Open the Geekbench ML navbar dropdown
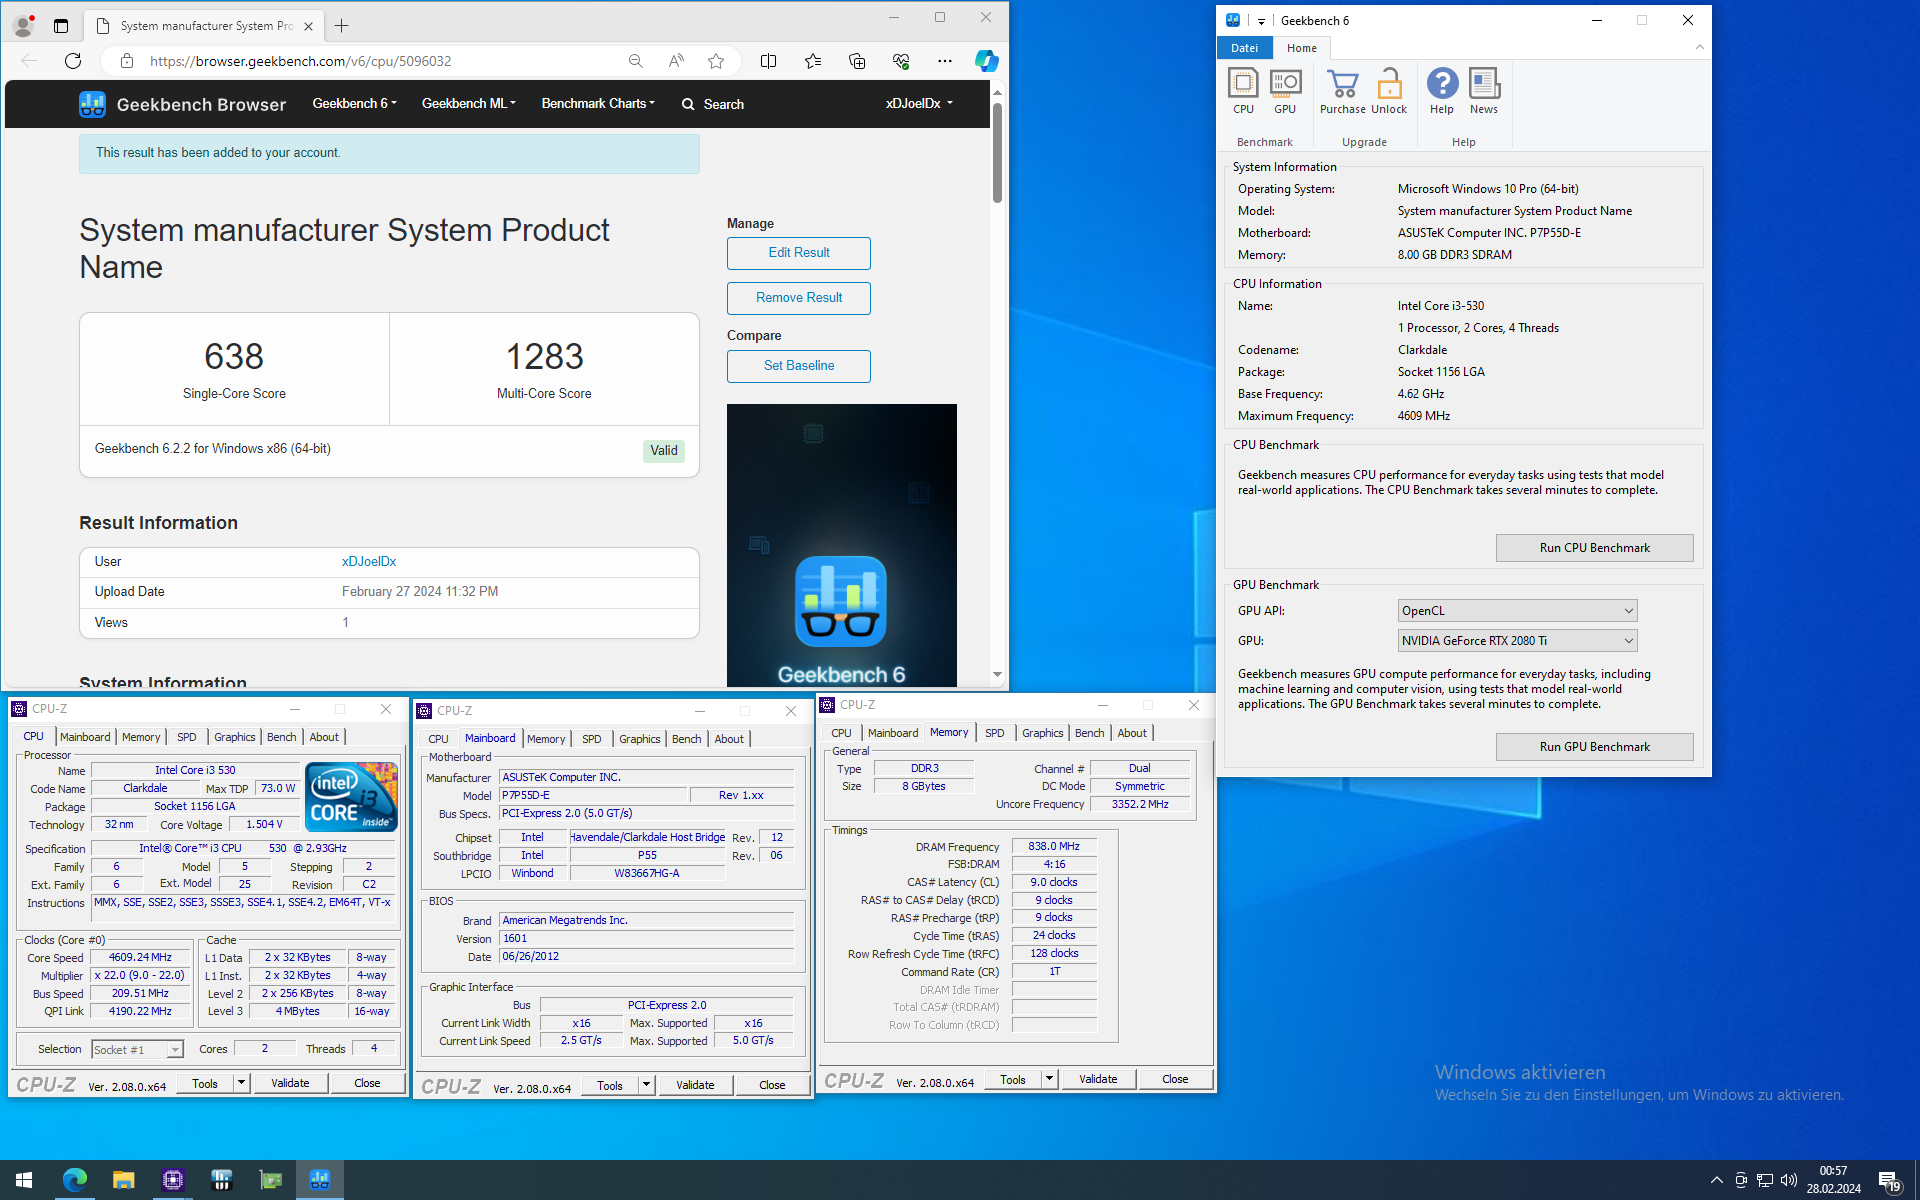The image size is (1920, 1200). click(468, 104)
